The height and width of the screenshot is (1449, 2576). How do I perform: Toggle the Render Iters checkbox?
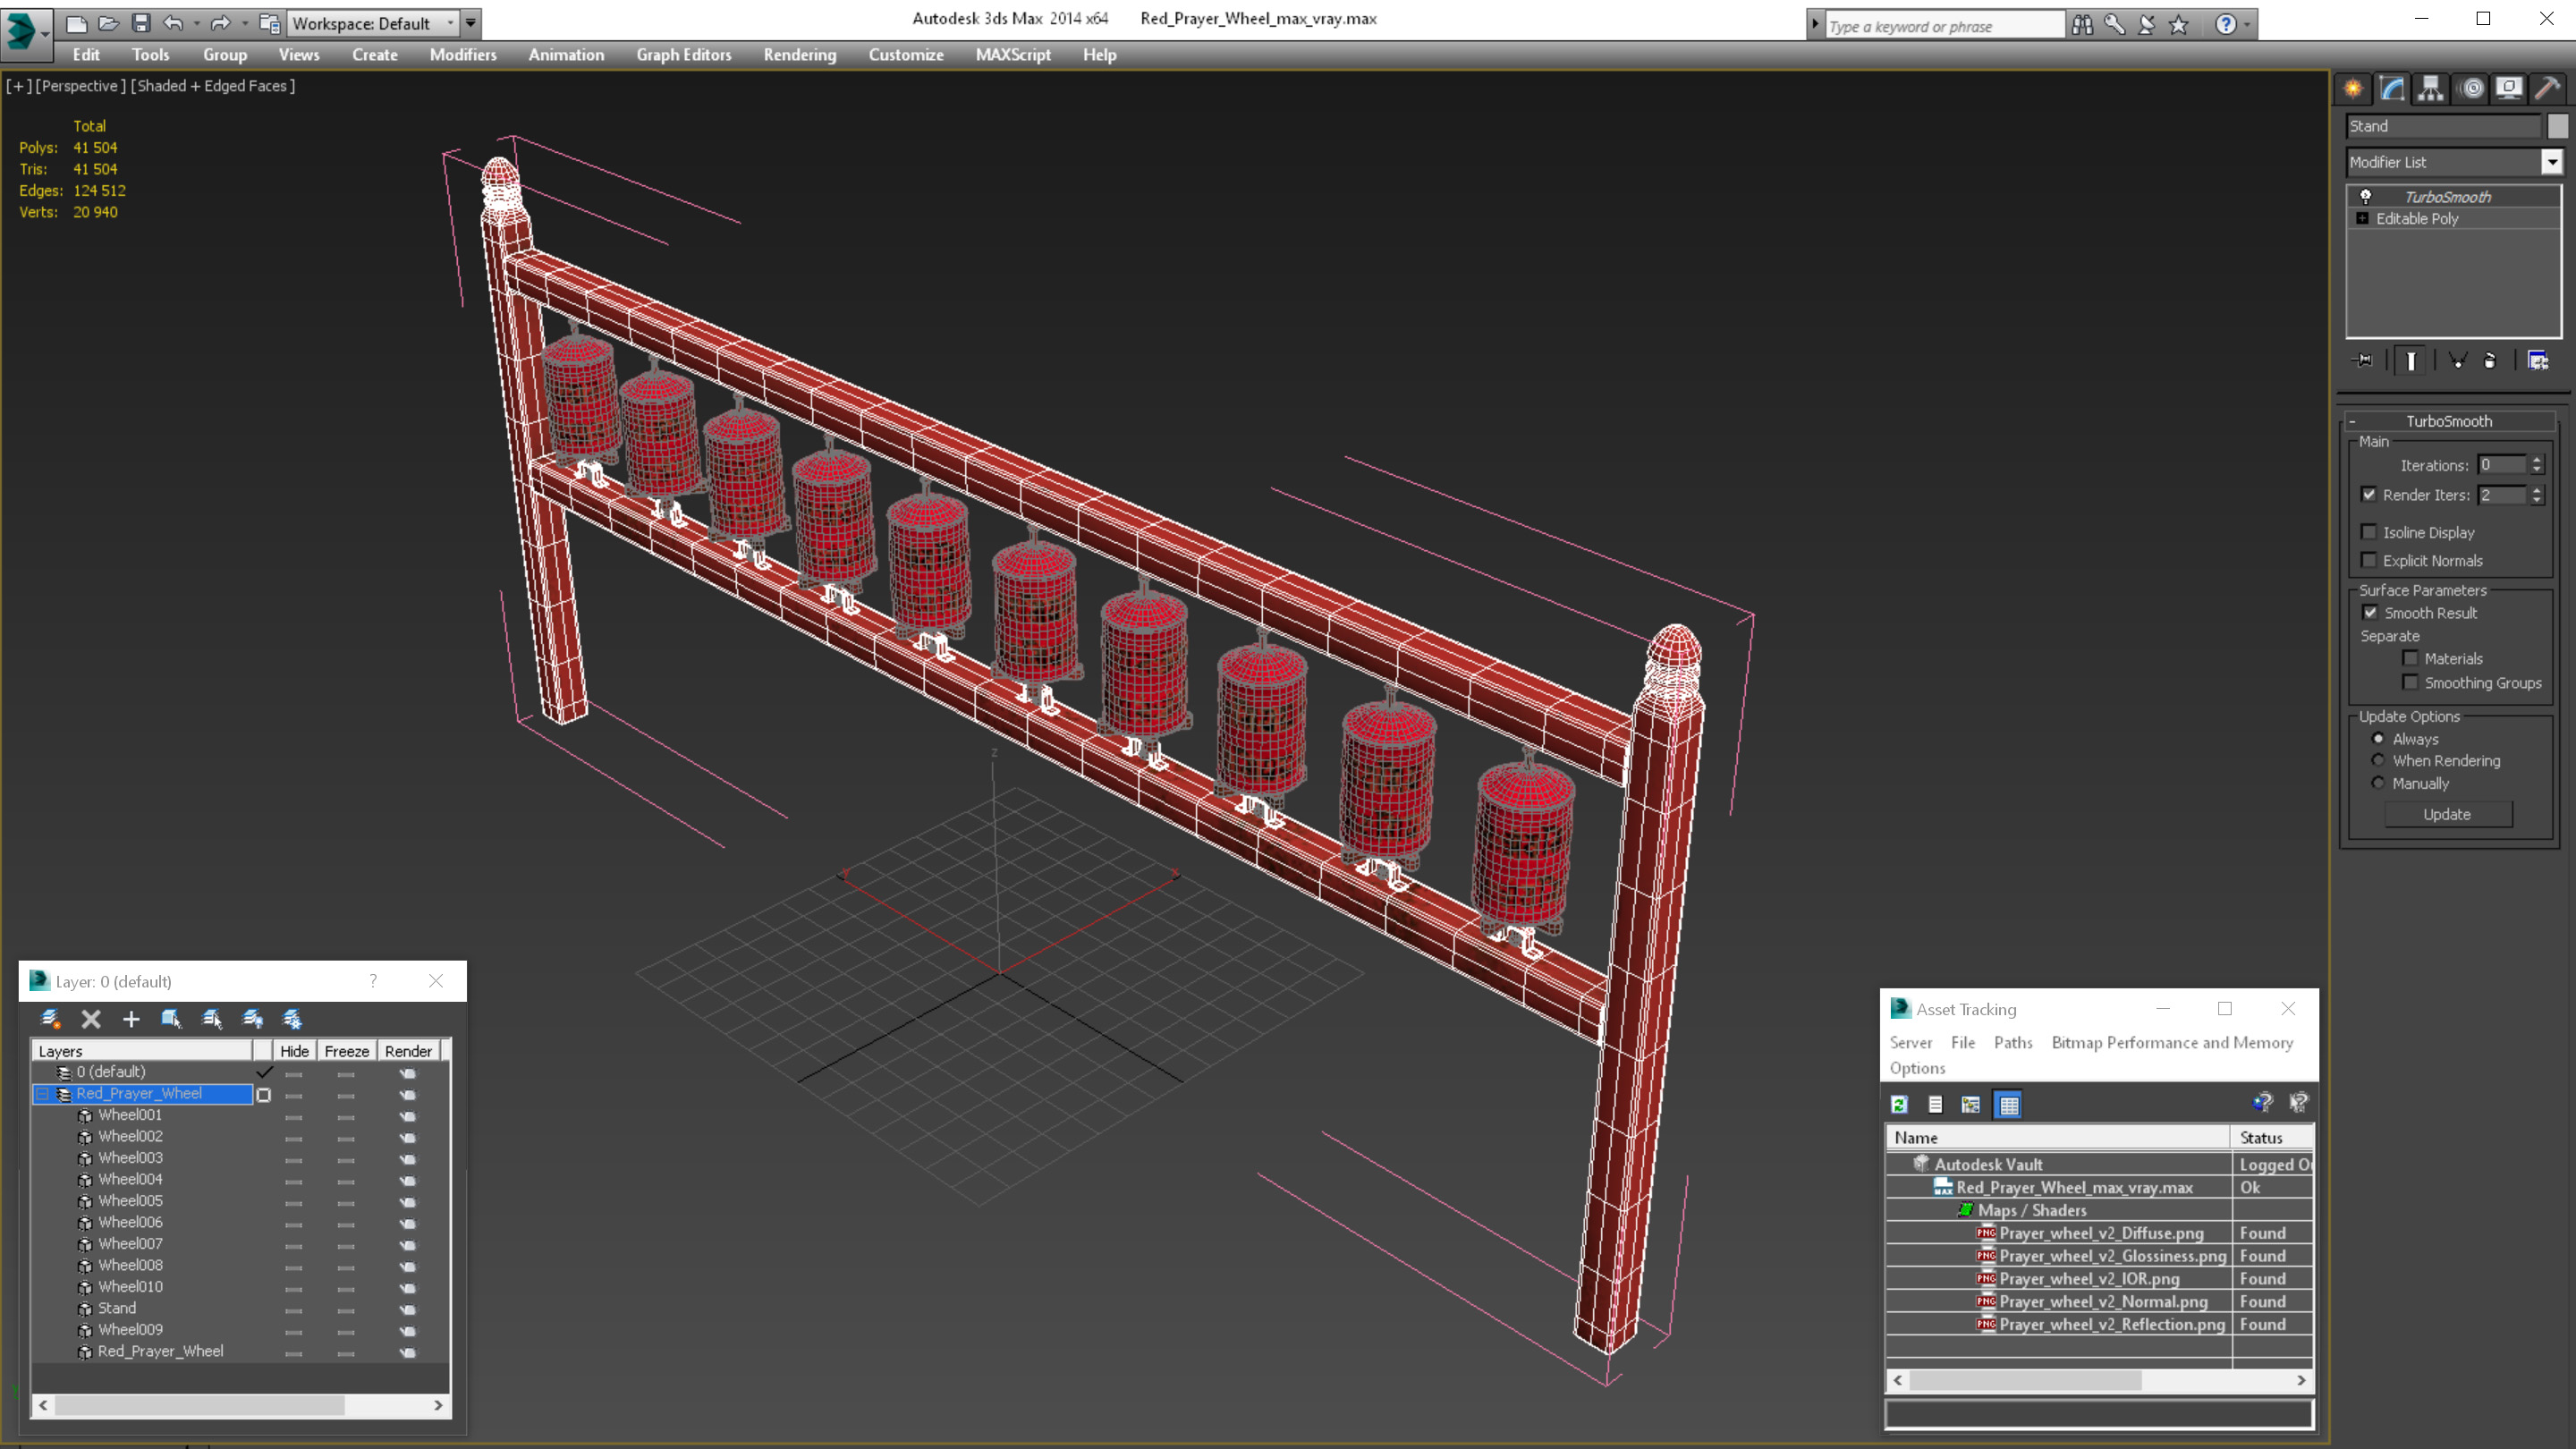pyautogui.click(x=2369, y=494)
